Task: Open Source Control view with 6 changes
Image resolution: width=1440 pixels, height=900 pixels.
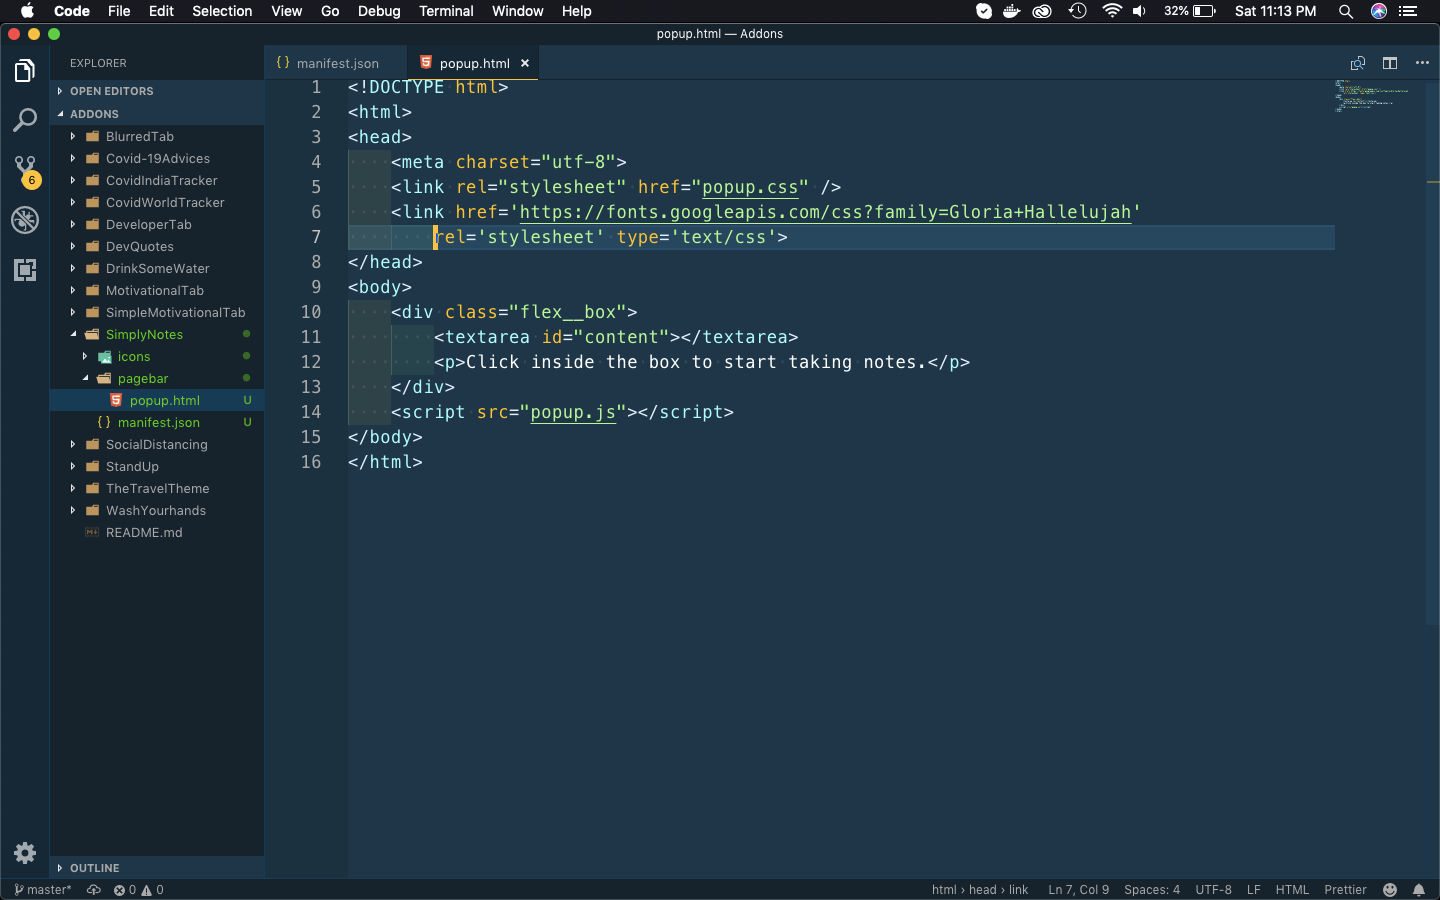Action: click(25, 171)
